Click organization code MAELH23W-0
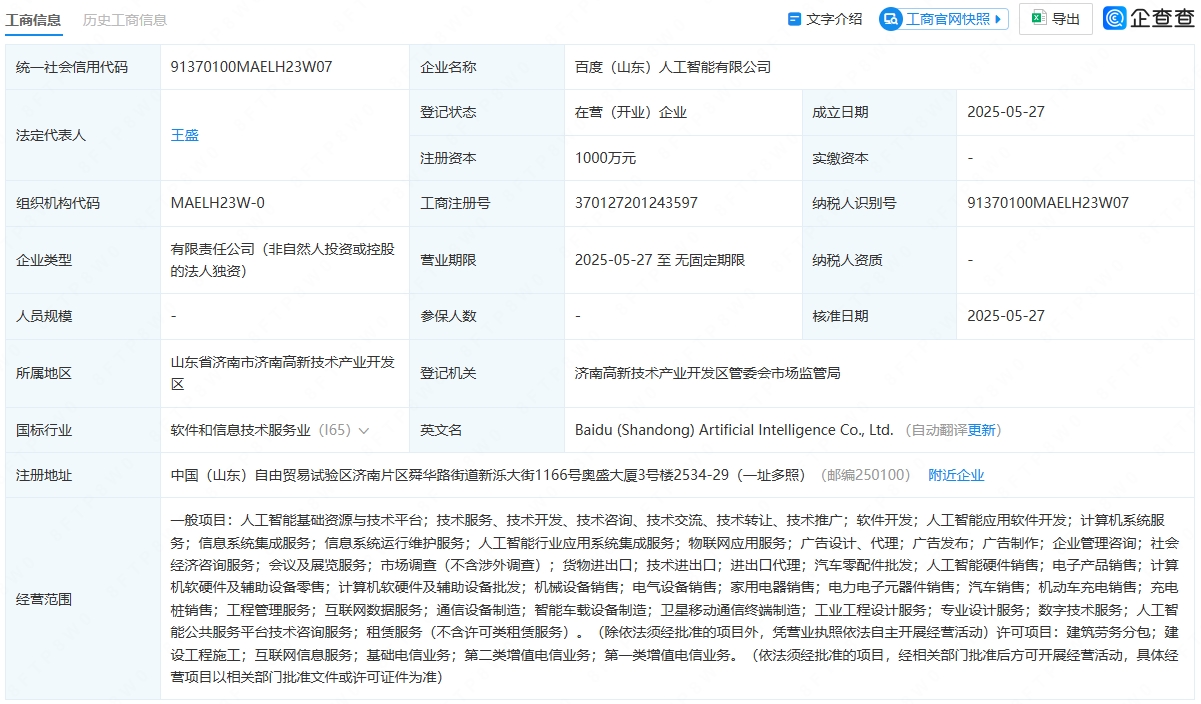Viewport: 1201px width, 704px height. click(x=218, y=202)
